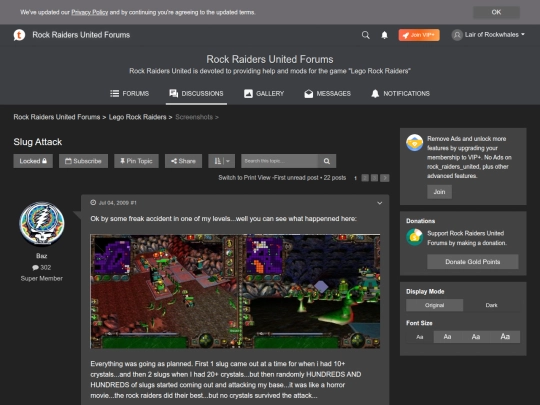Screen dimensions: 540x405
Task: Go to page 2 of posts
Action: point(365,178)
